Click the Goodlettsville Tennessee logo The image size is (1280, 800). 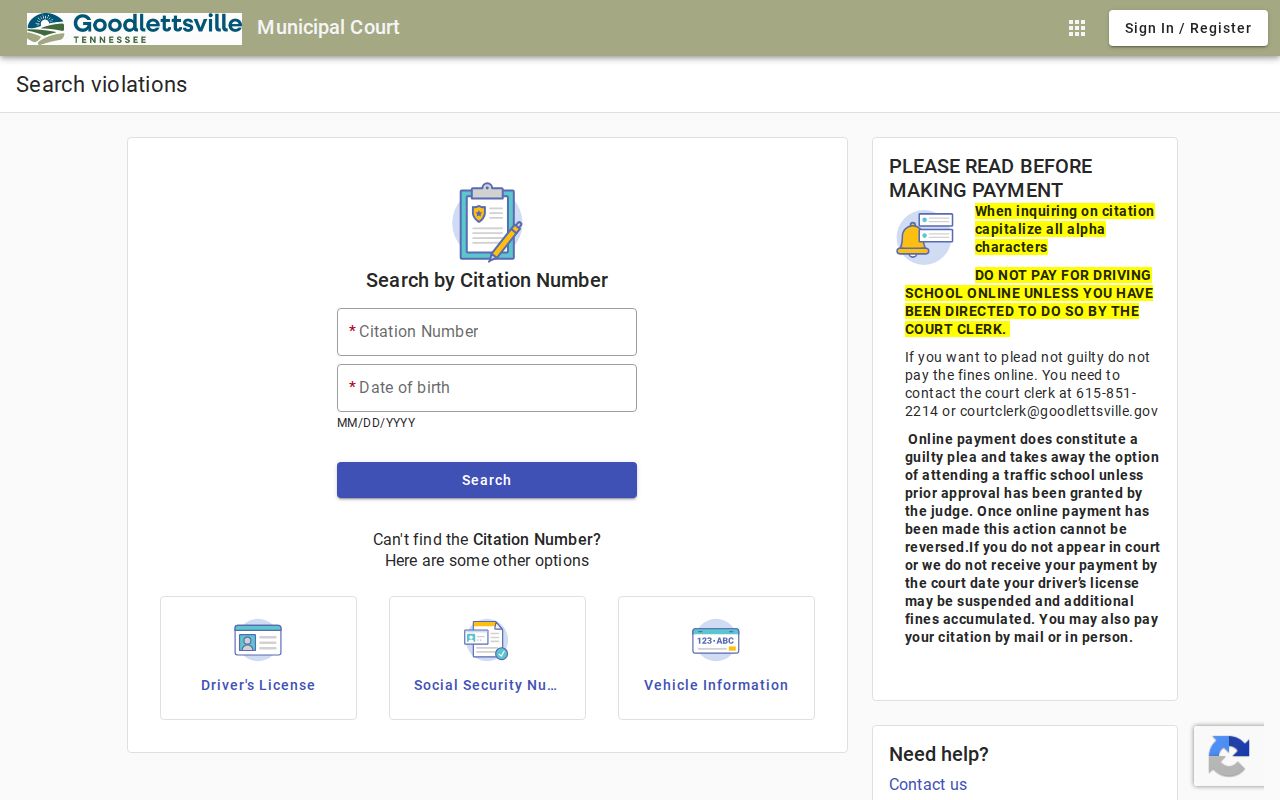tap(134, 28)
